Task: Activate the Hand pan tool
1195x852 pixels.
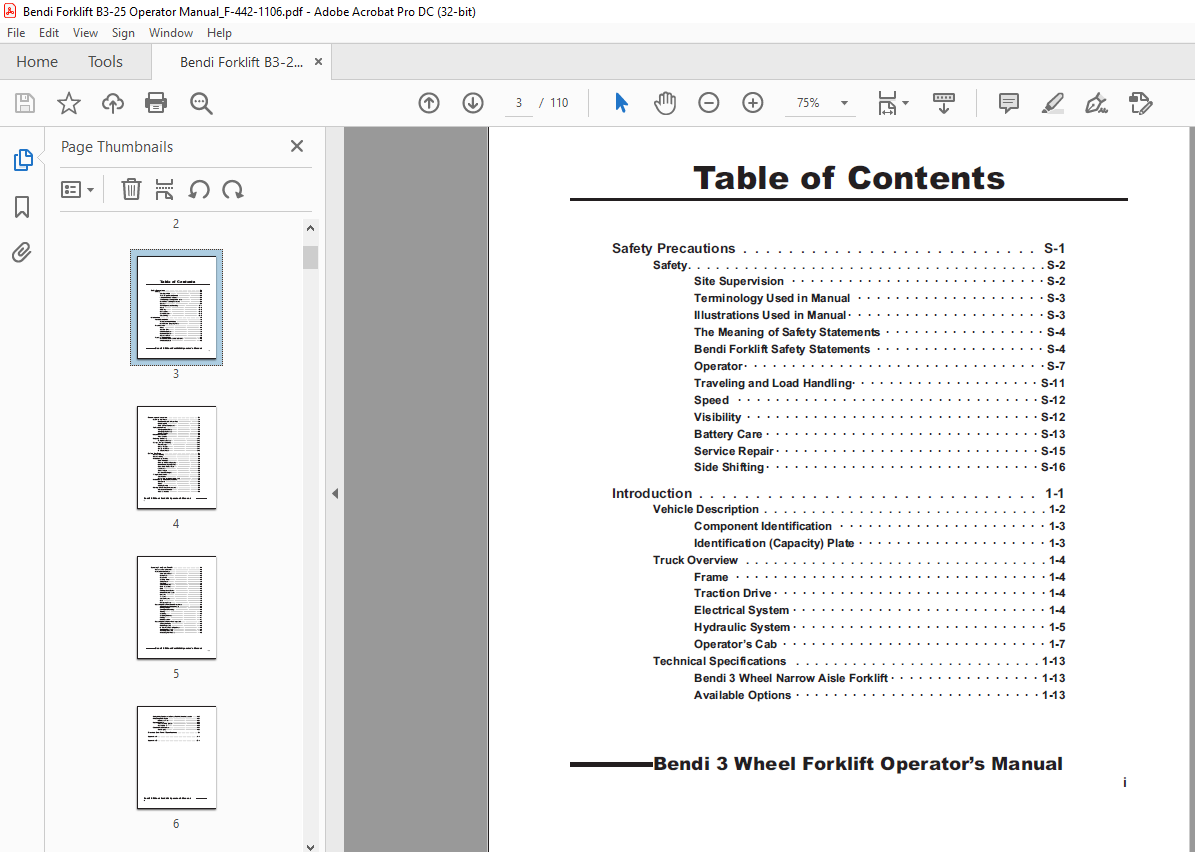Action: tap(665, 103)
